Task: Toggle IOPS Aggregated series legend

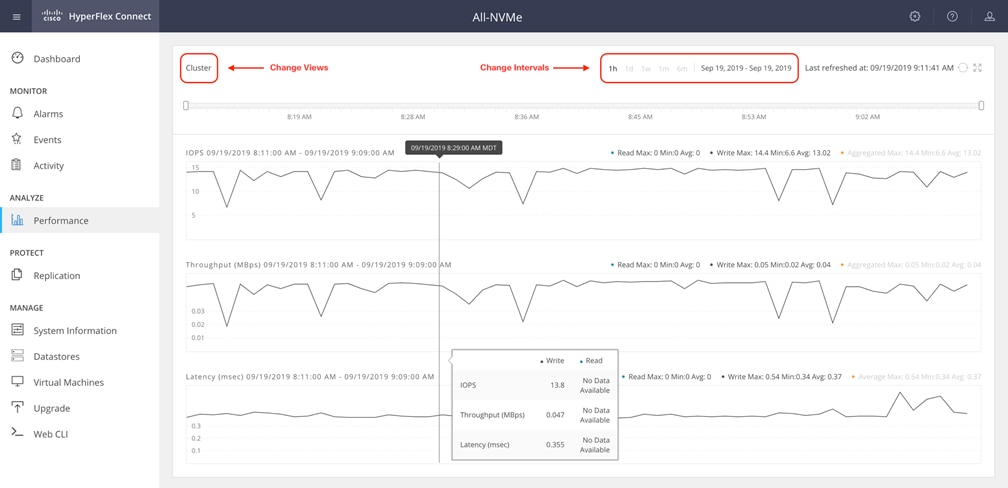Action: click(x=911, y=153)
